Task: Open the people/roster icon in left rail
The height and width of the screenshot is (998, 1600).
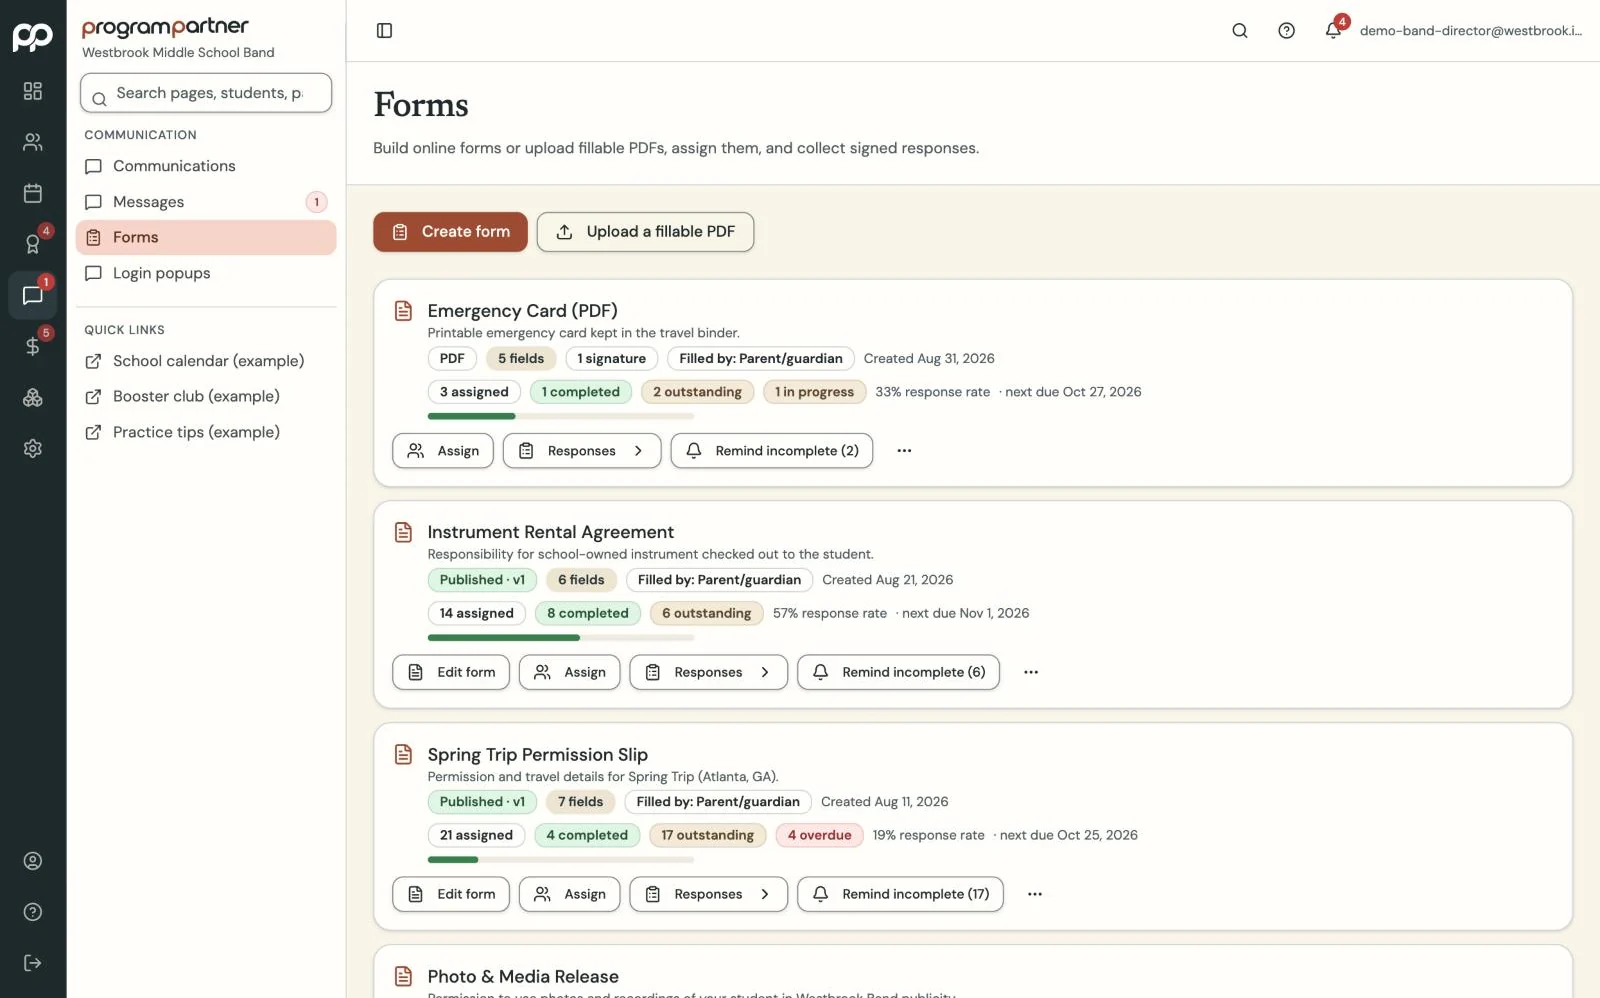Action: pyautogui.click(x=33, y=142)
